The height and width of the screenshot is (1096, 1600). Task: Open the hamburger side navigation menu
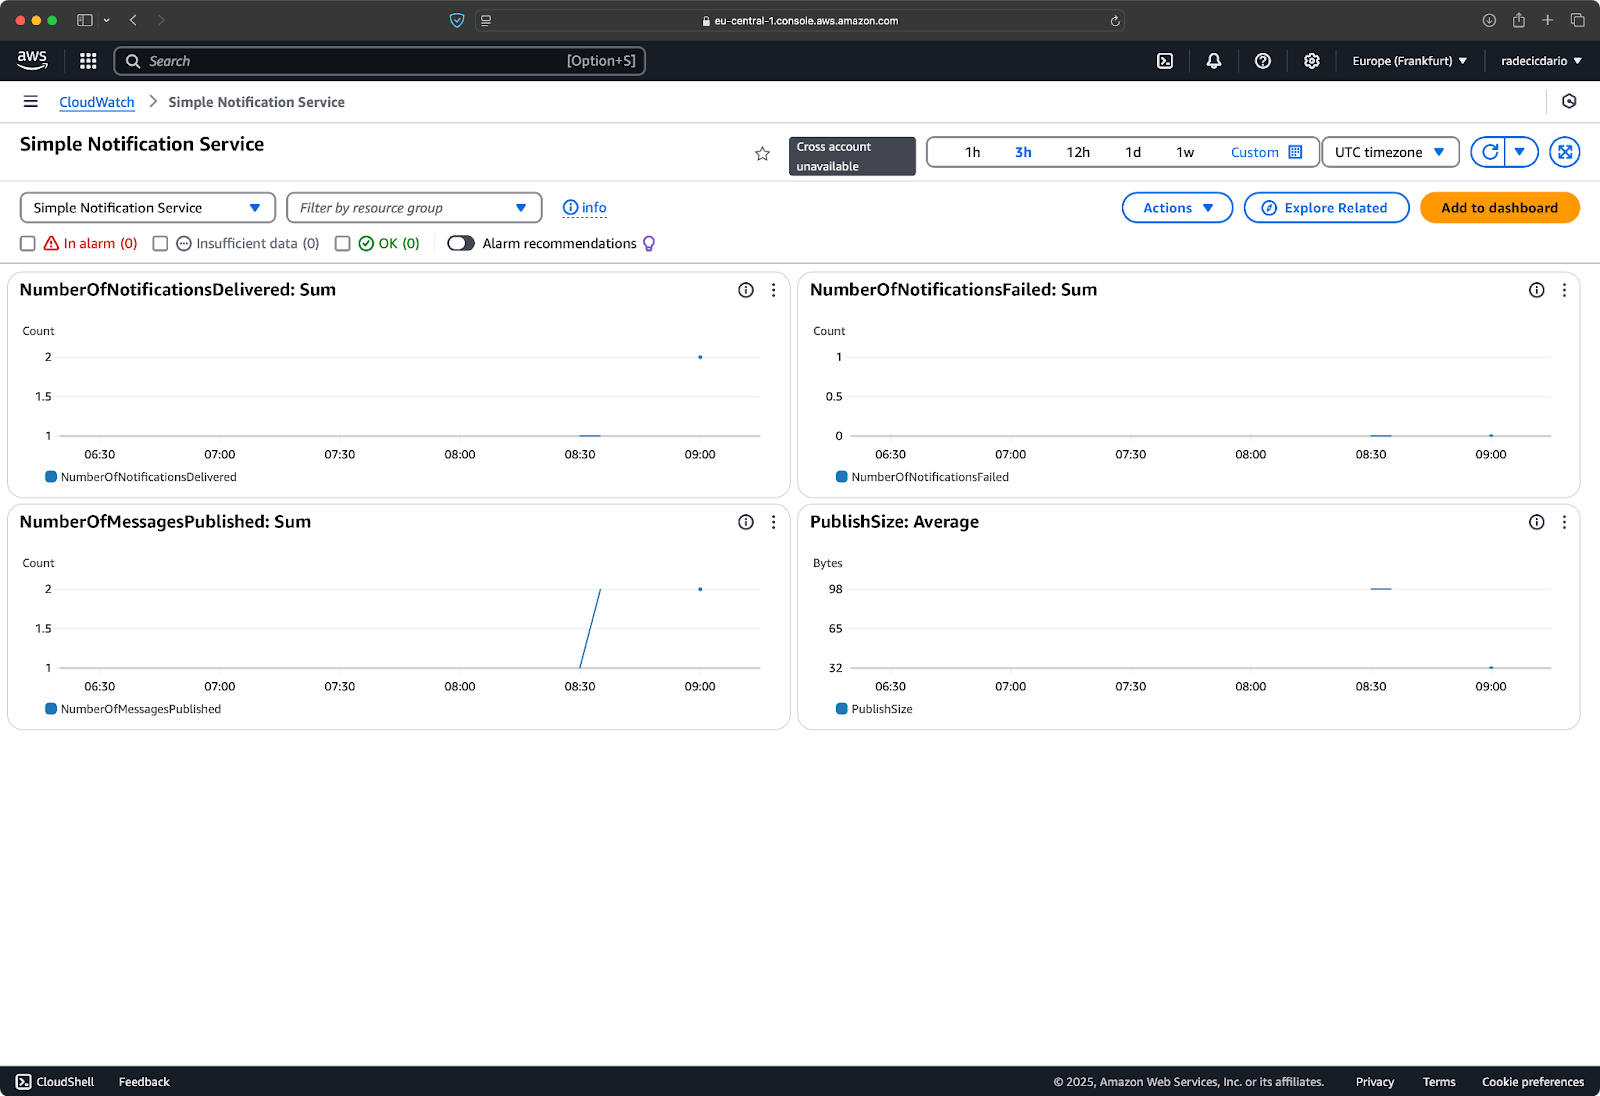(x=31, y=101)
